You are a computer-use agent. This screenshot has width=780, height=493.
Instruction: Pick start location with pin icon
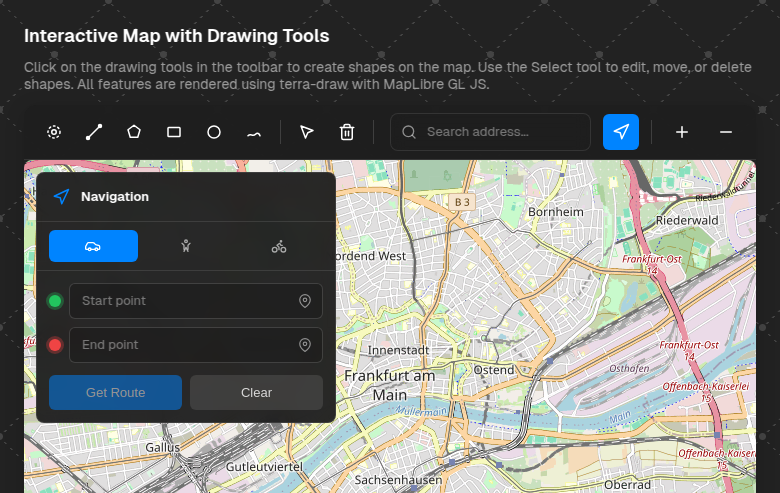pyautogui.click(x=305, y=301)
